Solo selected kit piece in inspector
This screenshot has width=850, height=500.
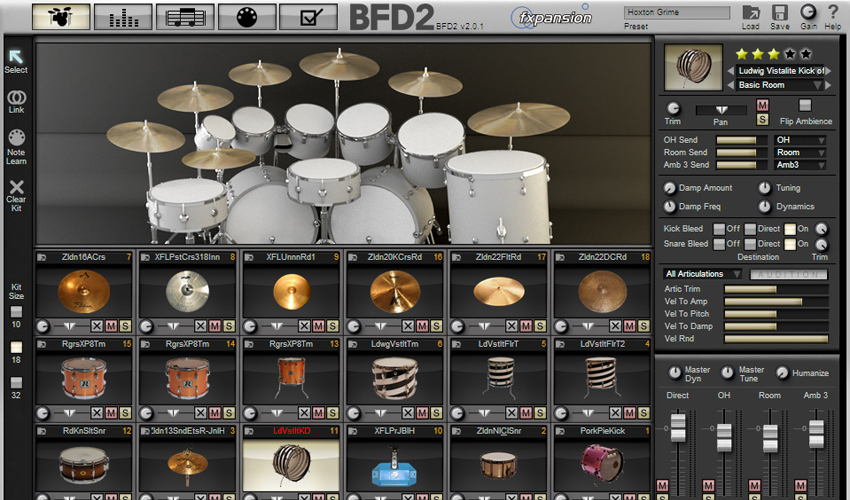point(762,120)
